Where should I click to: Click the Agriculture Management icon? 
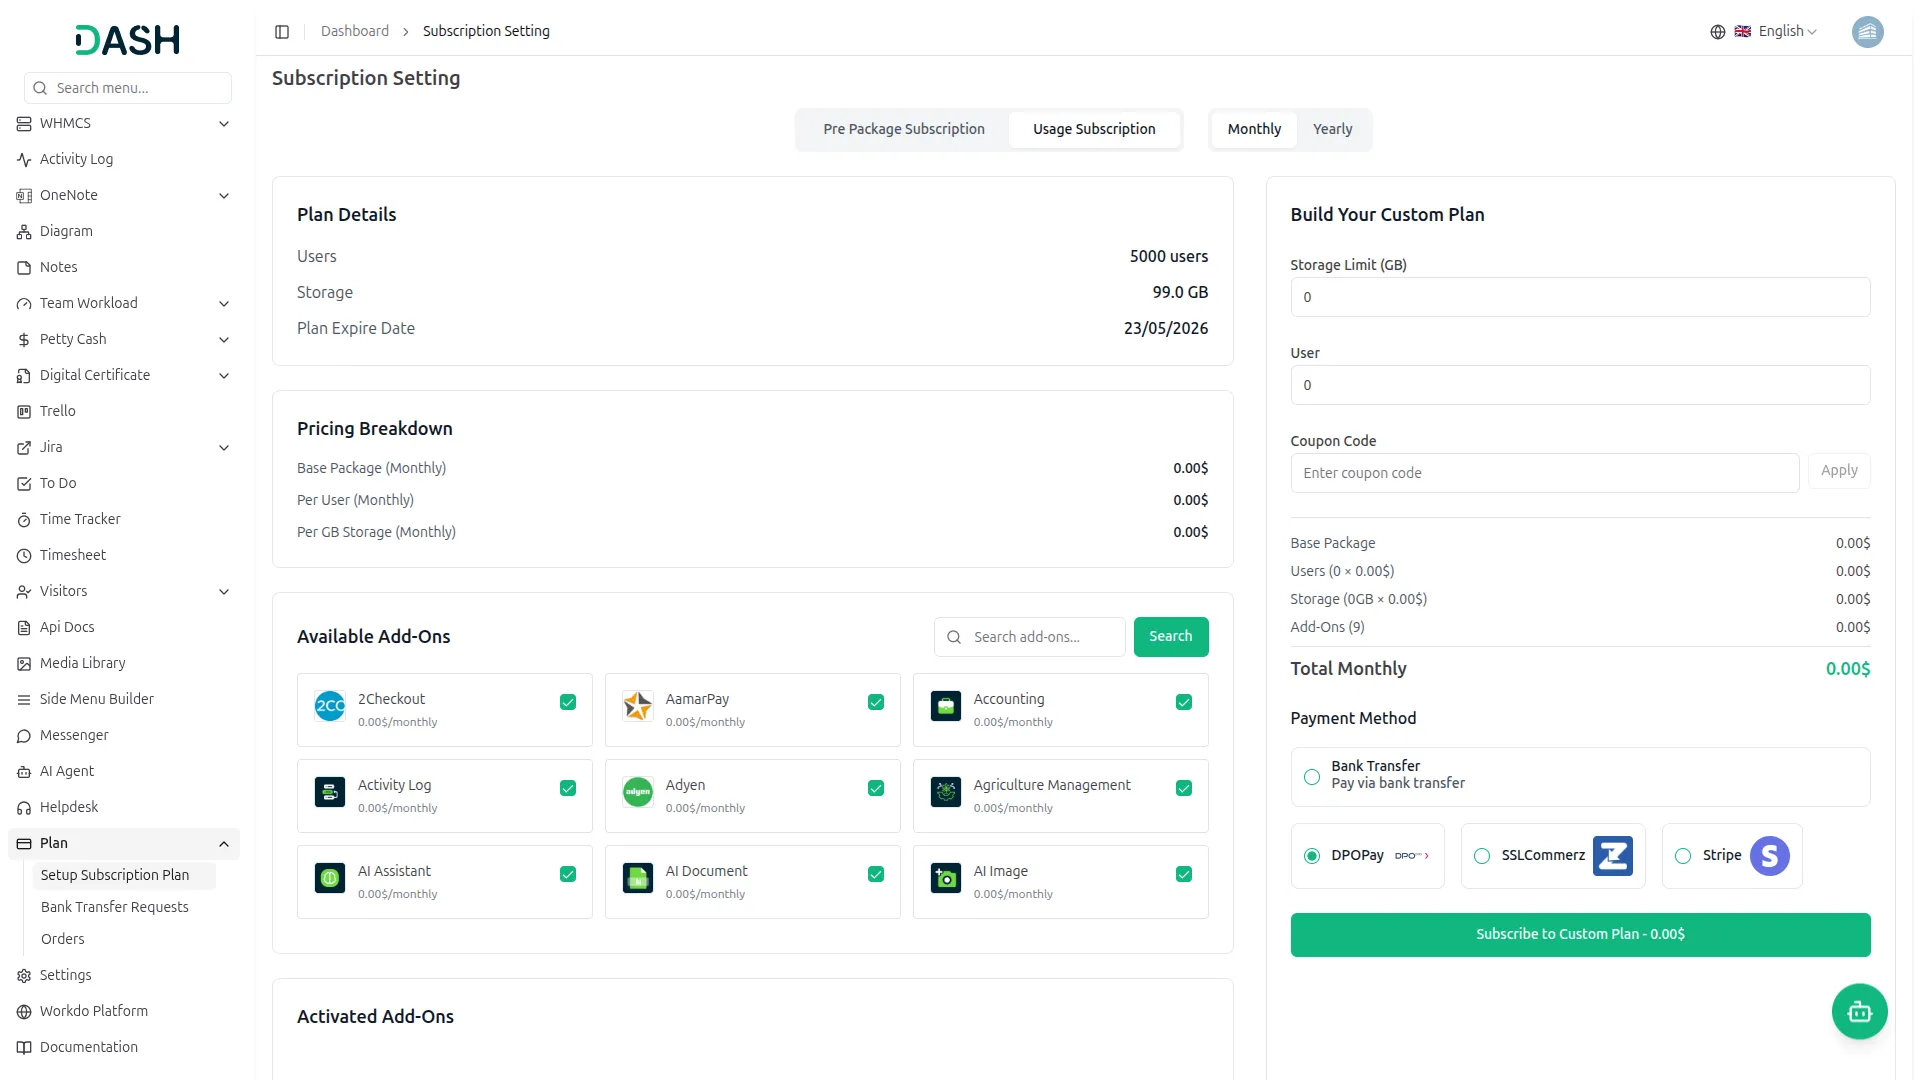(x=946, y=792)
